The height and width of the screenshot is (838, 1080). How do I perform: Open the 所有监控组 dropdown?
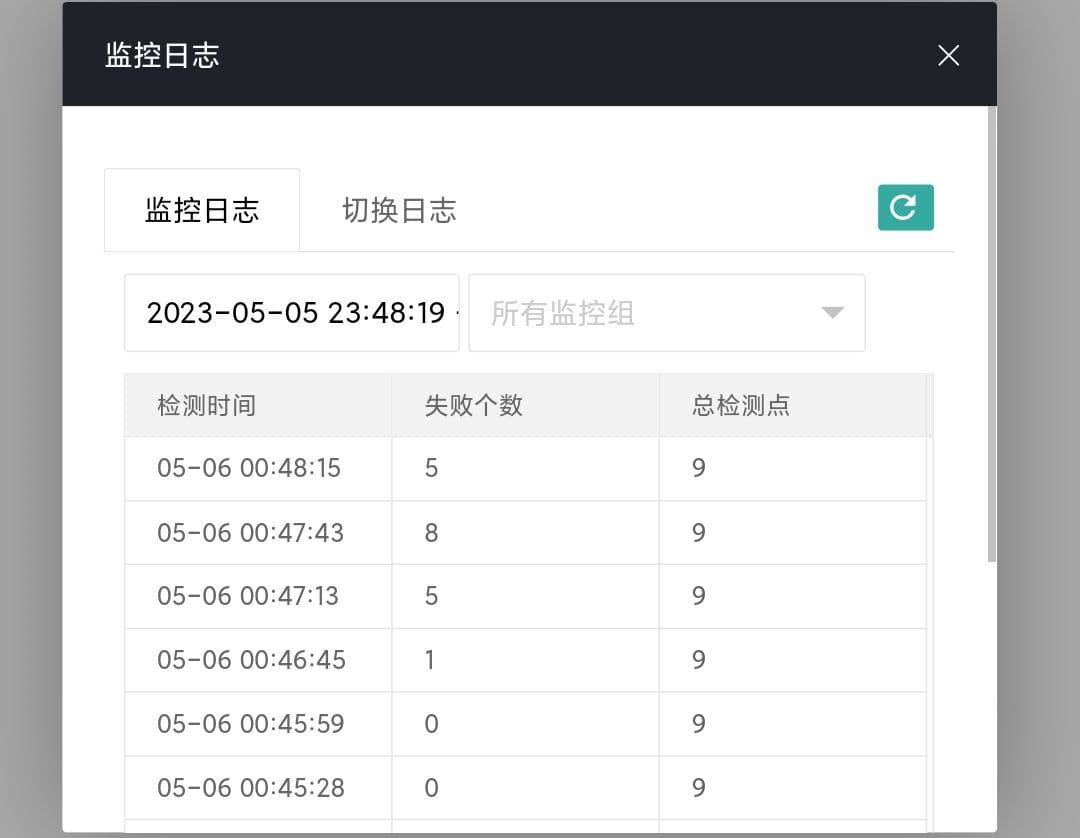click(667, 313)
